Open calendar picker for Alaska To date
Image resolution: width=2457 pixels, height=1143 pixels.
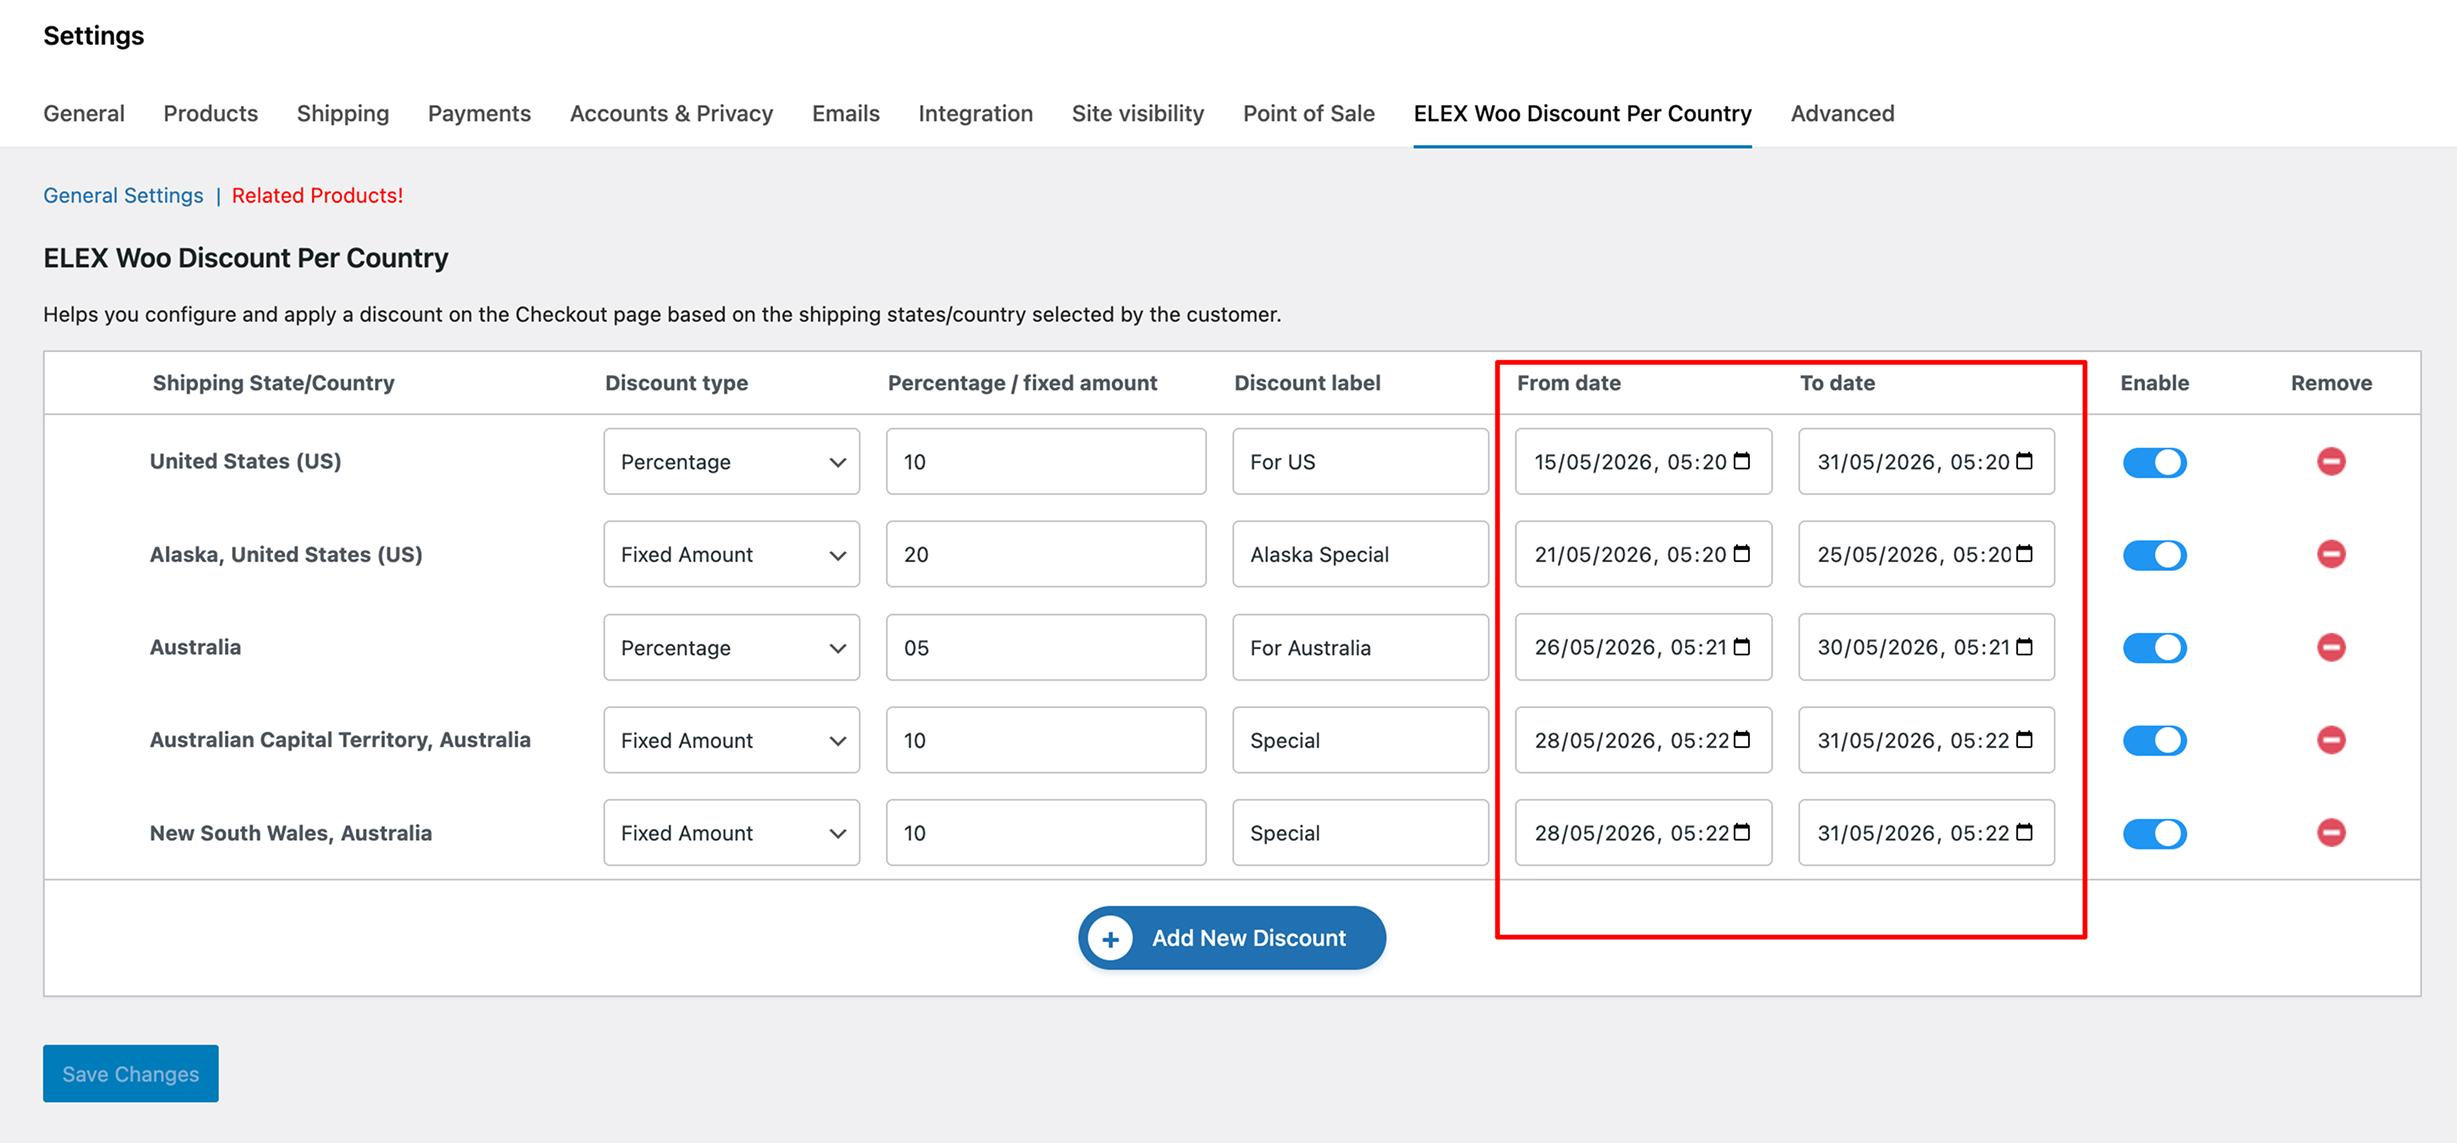(2025, 553)
